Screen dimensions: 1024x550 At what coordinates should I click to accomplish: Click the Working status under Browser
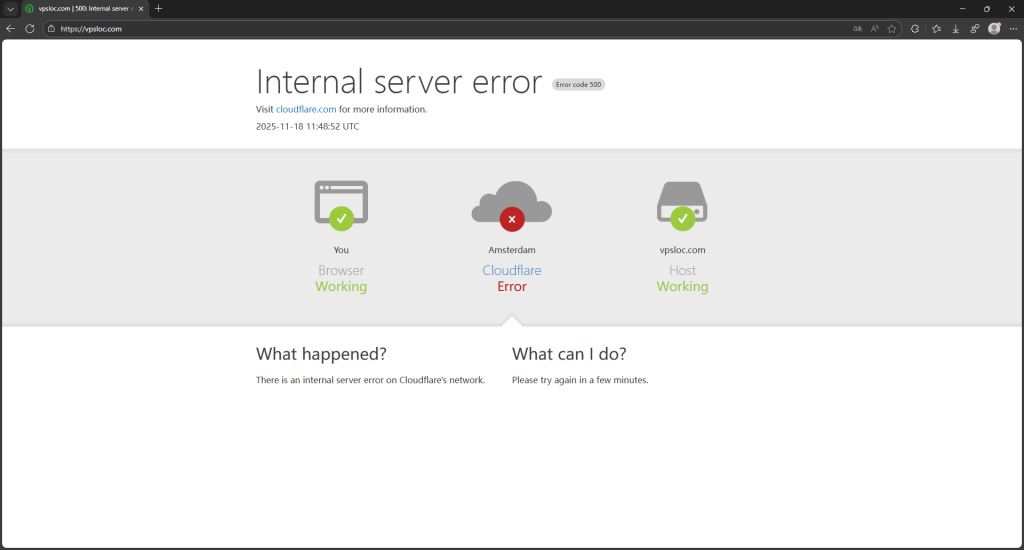(341, 287)
